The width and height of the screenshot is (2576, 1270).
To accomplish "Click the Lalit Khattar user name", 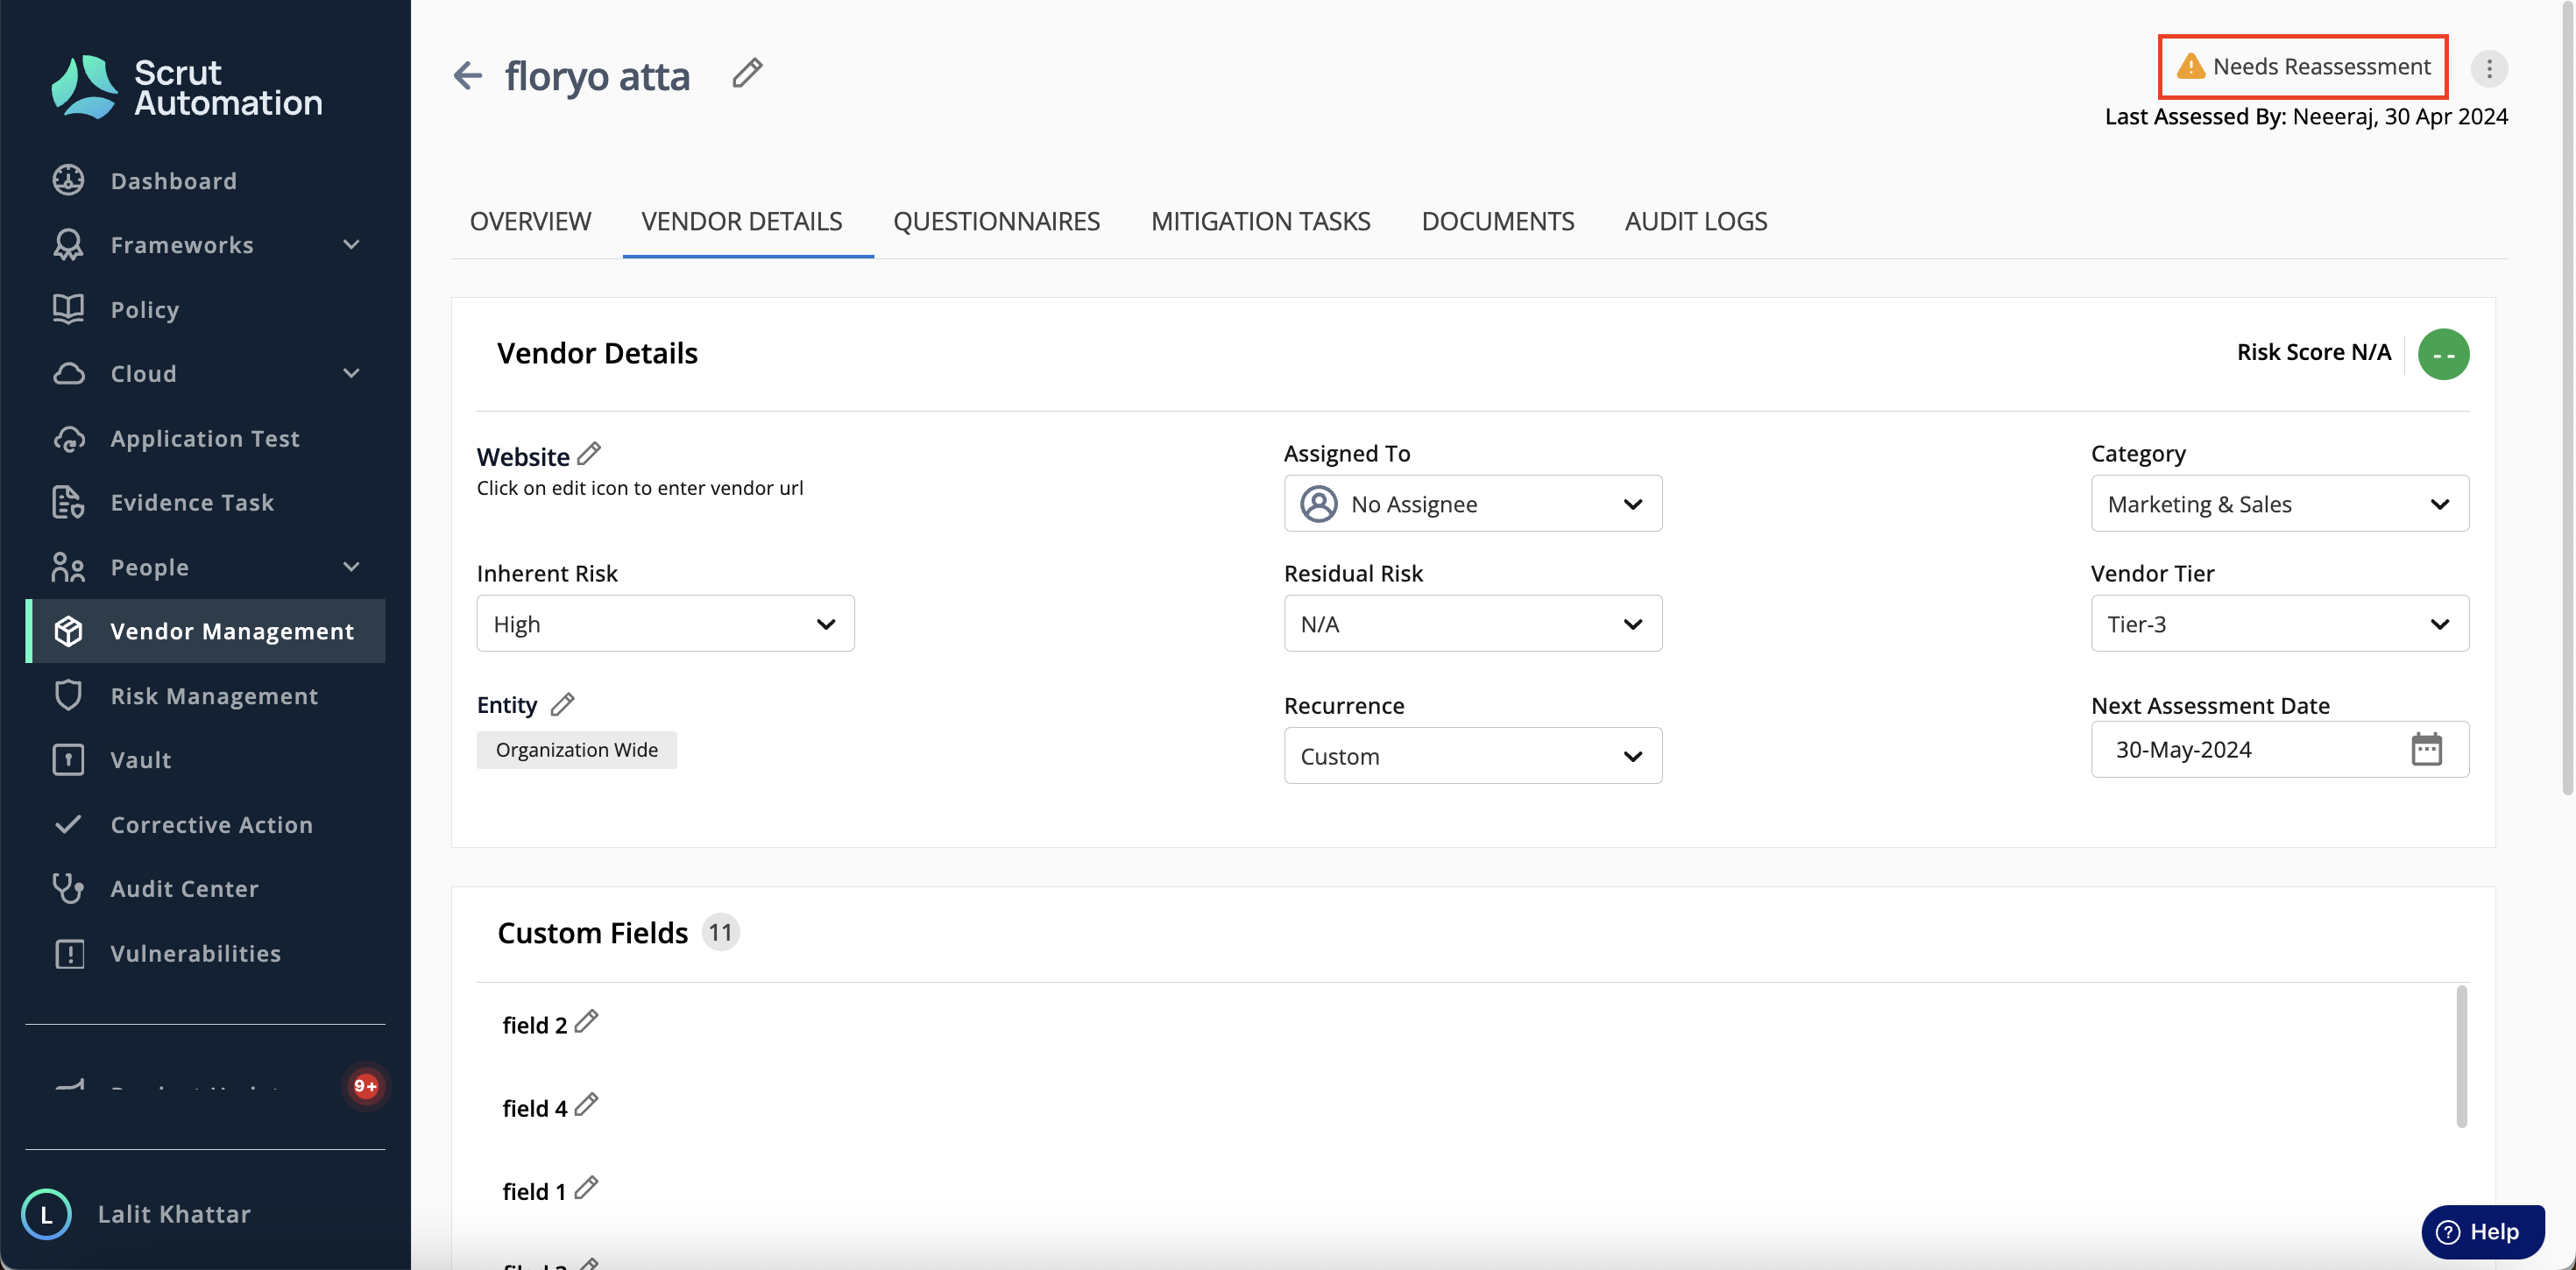I will click(174, 1214).
